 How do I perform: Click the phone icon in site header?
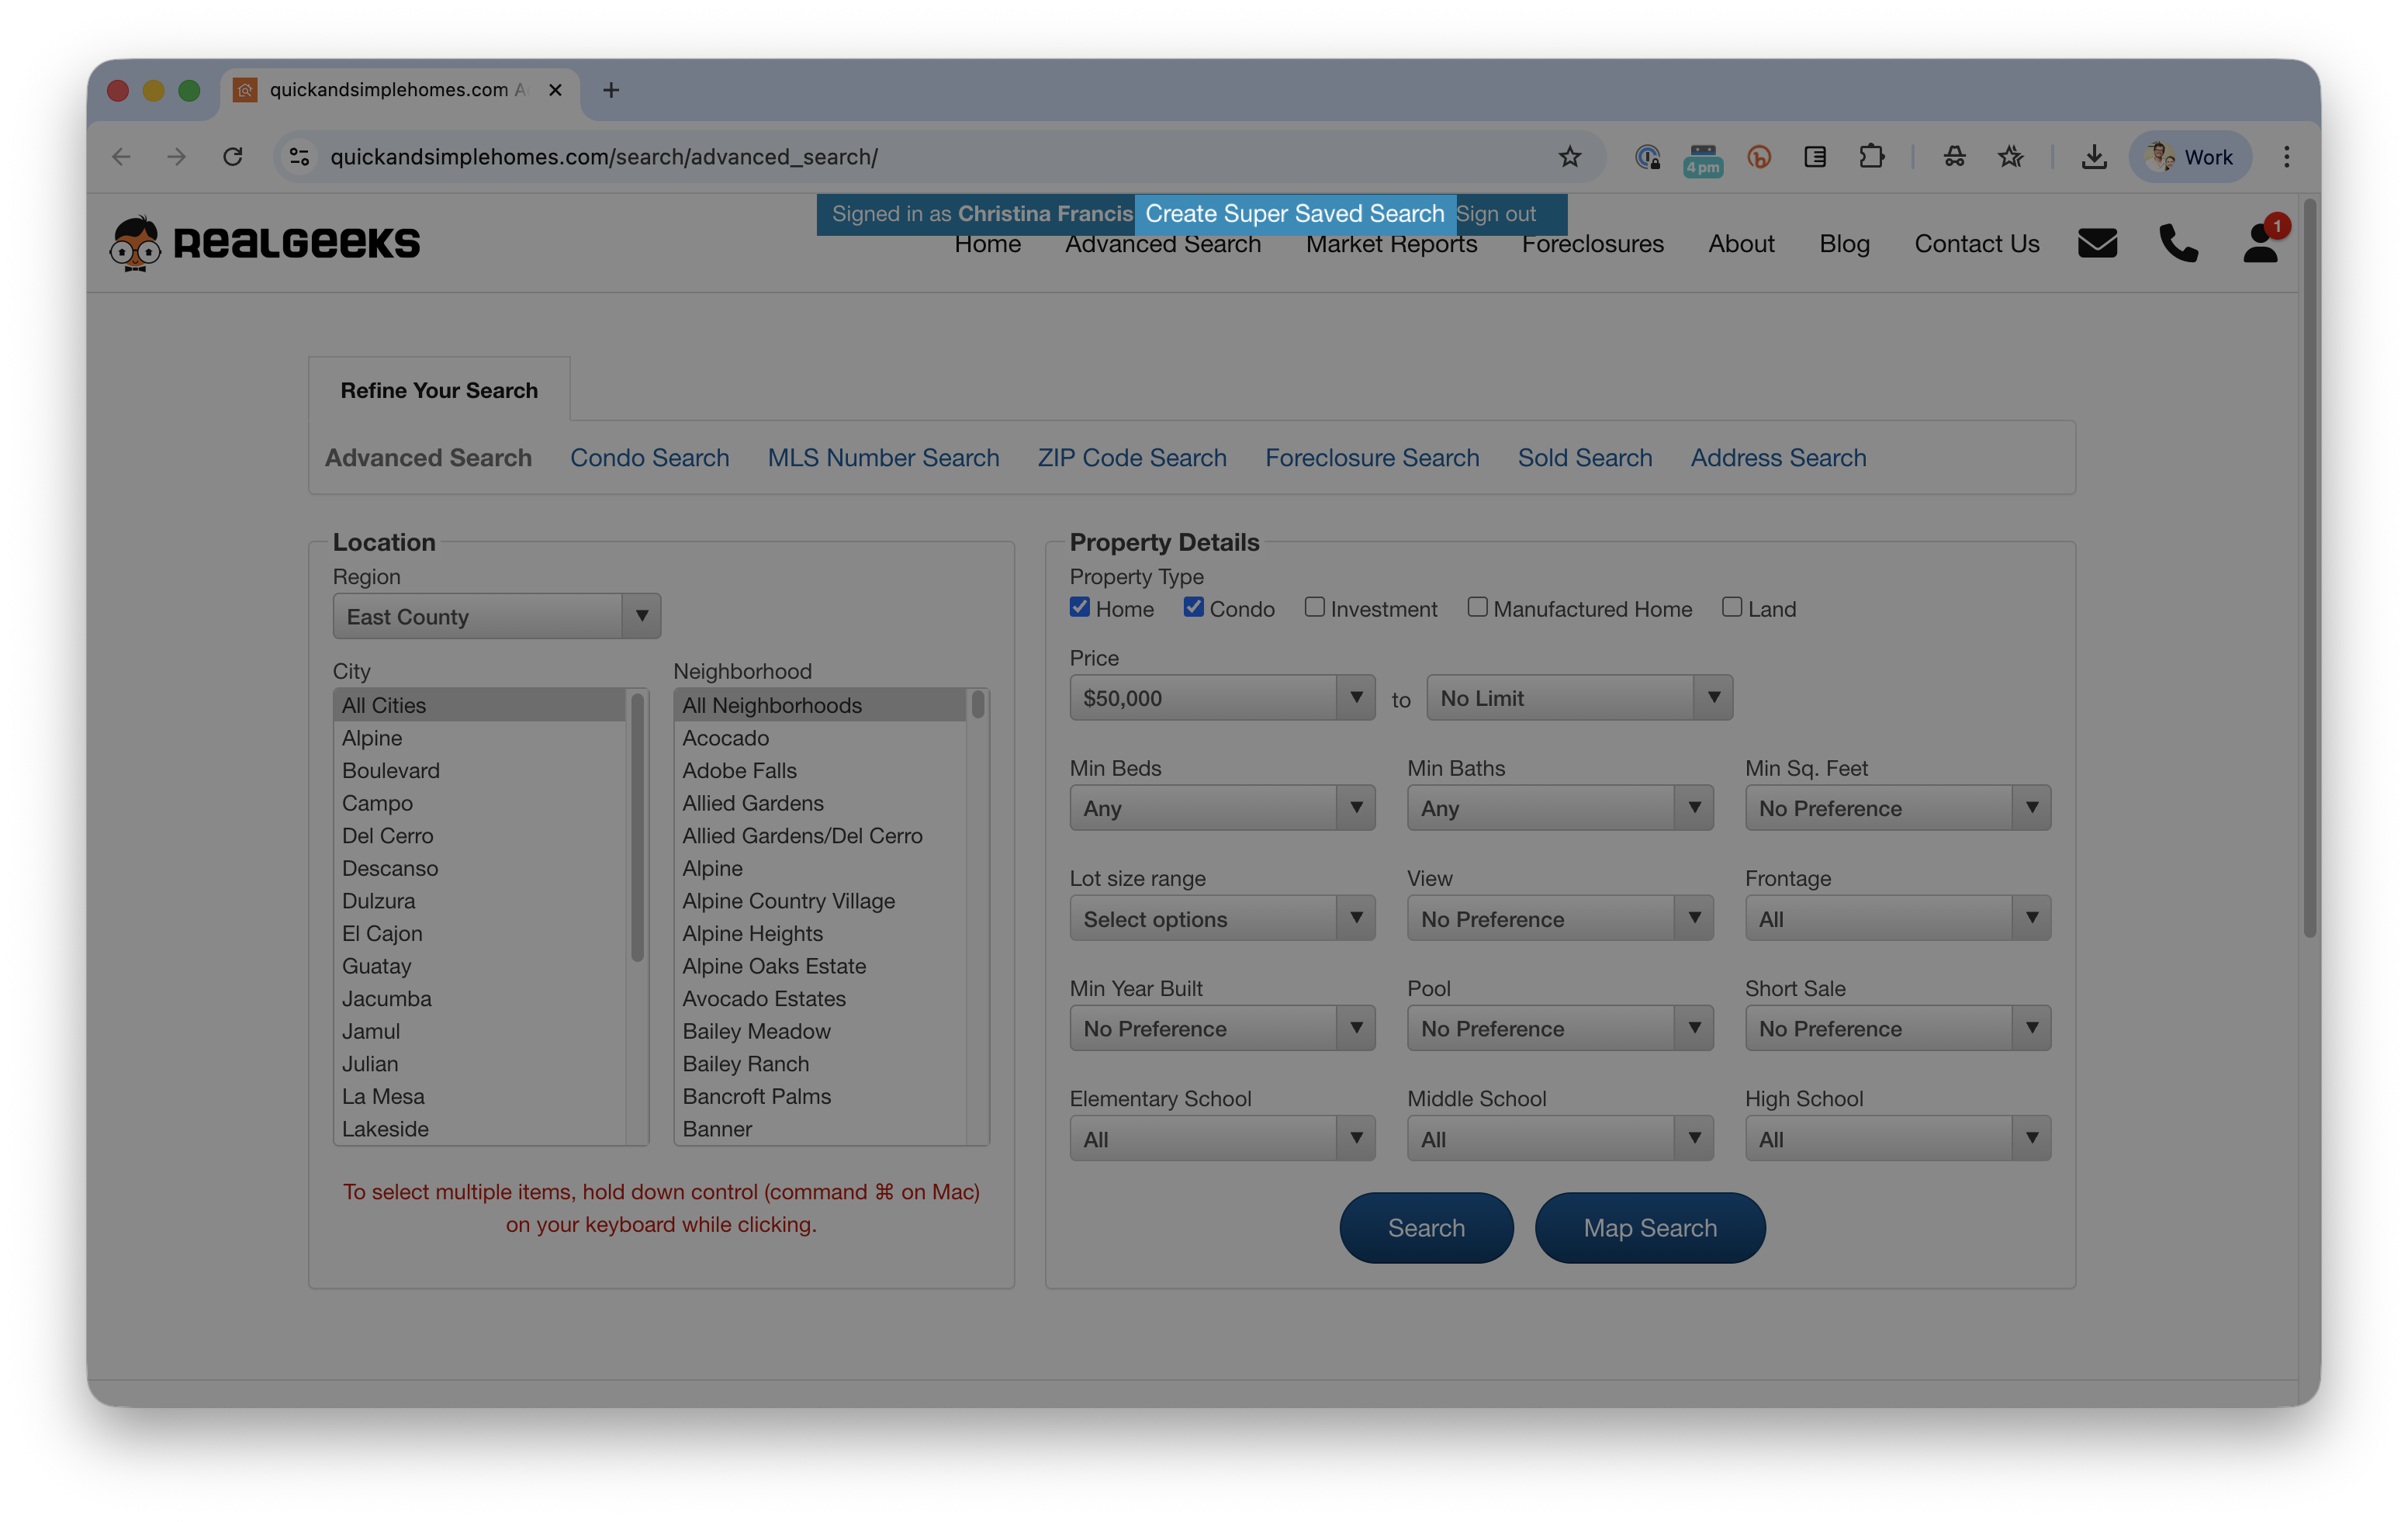2178,243
